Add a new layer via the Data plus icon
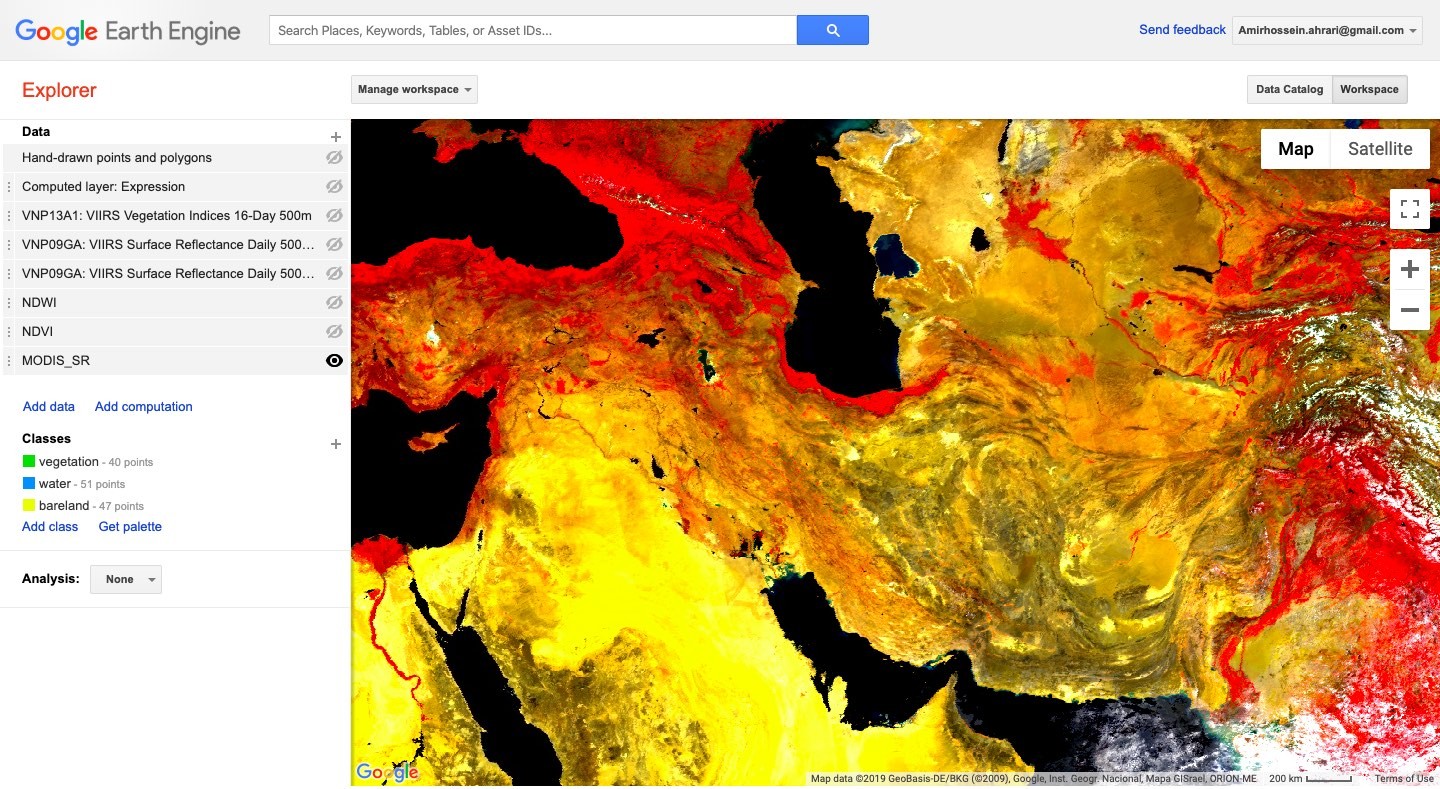Image resolution: width=1440 pixels, height=789 pixels. (336, 136)
